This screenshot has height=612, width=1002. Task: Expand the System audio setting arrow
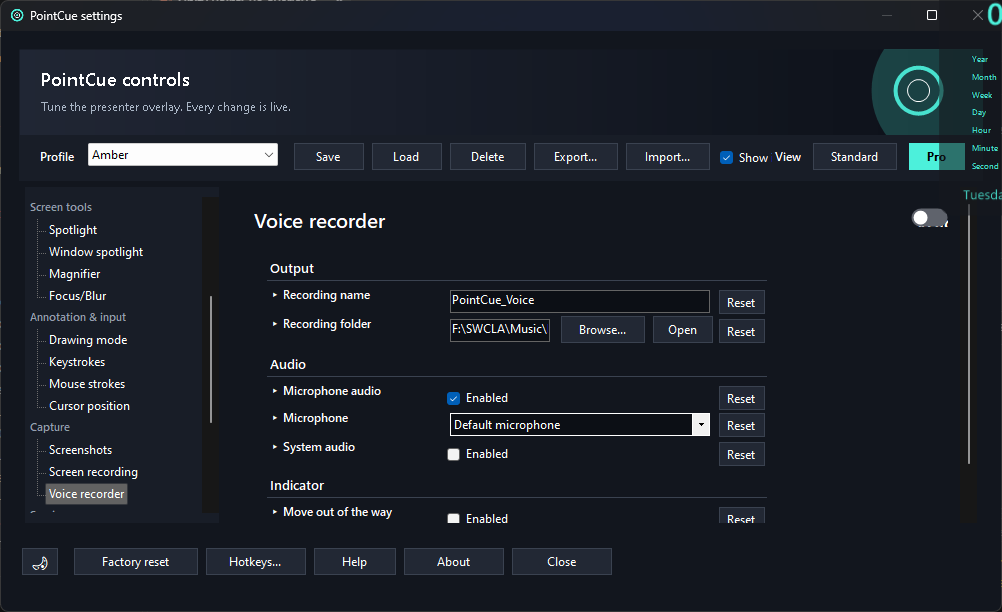pyautogui.click(x=275, y=447)
